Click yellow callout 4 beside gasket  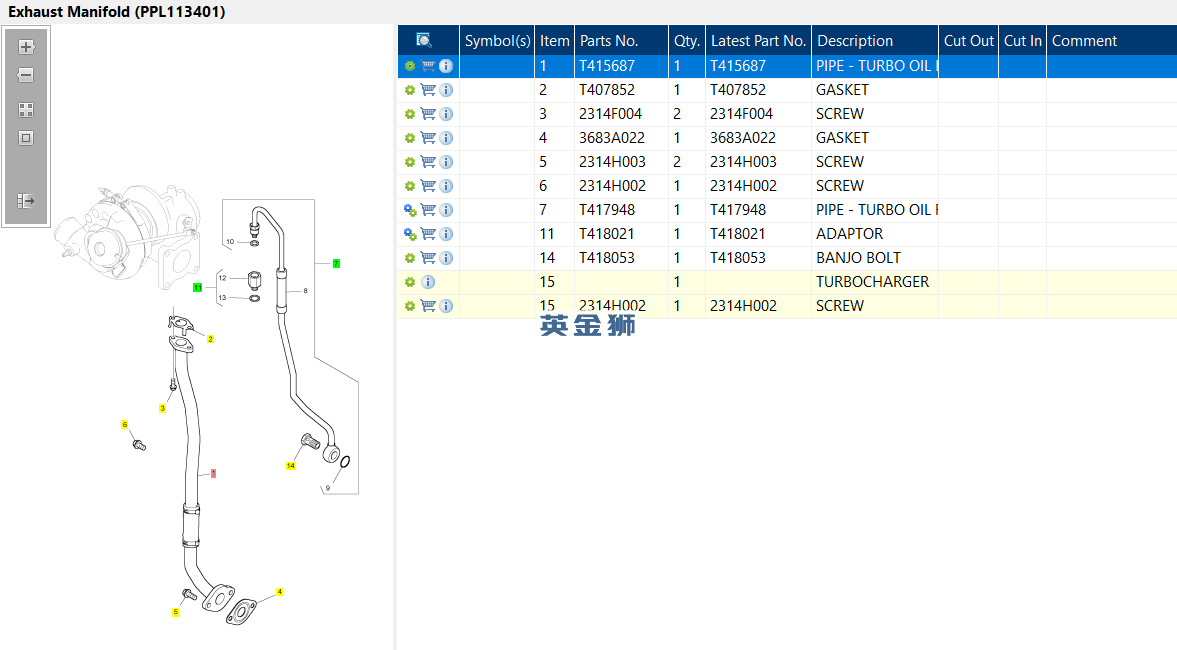[280, 592]
